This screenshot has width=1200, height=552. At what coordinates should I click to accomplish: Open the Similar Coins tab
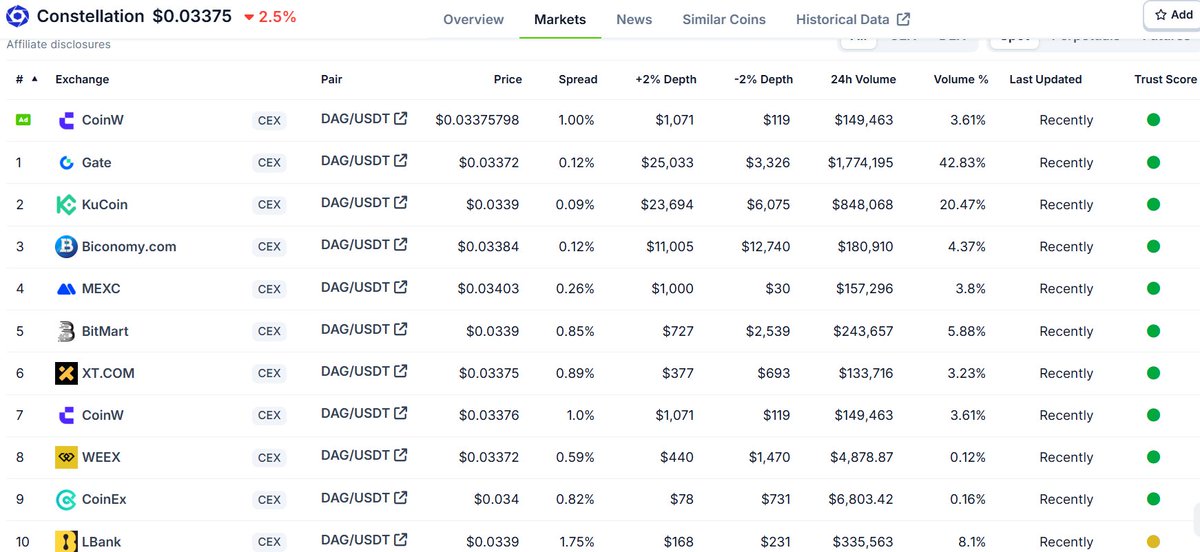tap(724, 19)
